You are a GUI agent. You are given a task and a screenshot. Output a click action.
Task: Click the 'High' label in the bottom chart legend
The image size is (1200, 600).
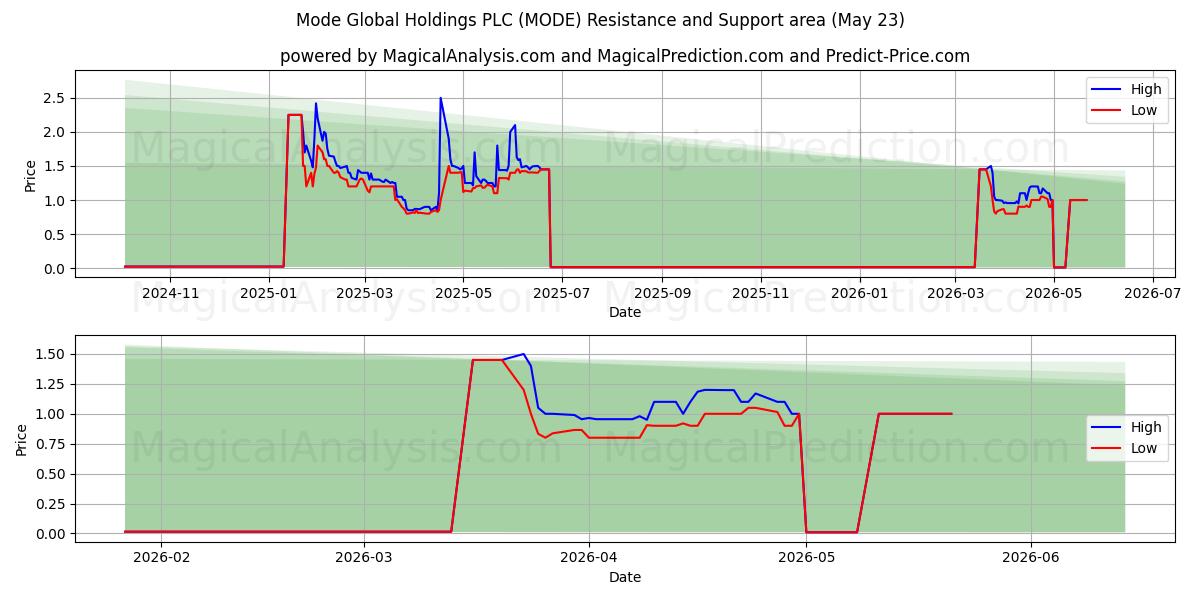(x=1146, y=427)
